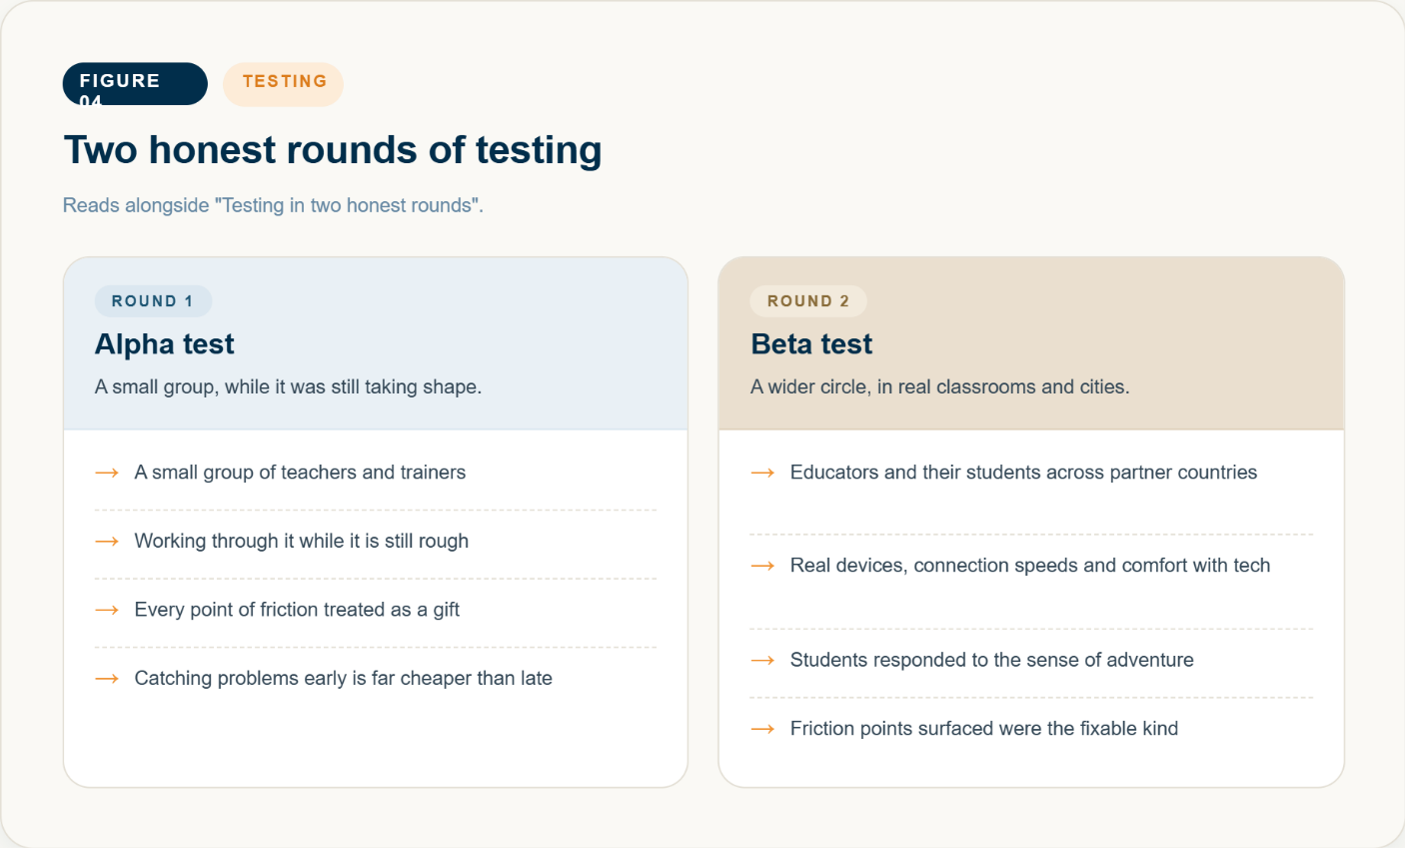
Task: Click the arrow next to "Educators and their students"
Action: coord(763,473)
